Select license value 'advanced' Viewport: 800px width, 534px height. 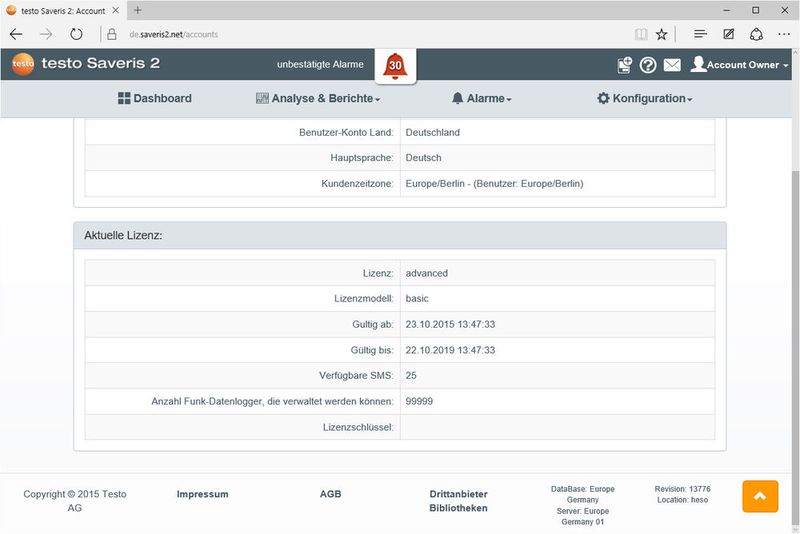pos(427,273)
